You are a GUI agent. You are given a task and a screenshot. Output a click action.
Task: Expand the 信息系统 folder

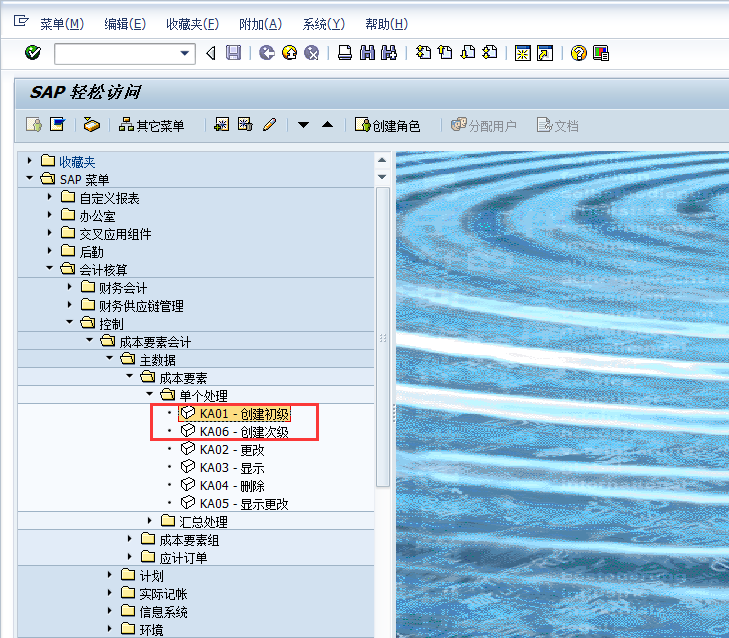tap(110, 611)
